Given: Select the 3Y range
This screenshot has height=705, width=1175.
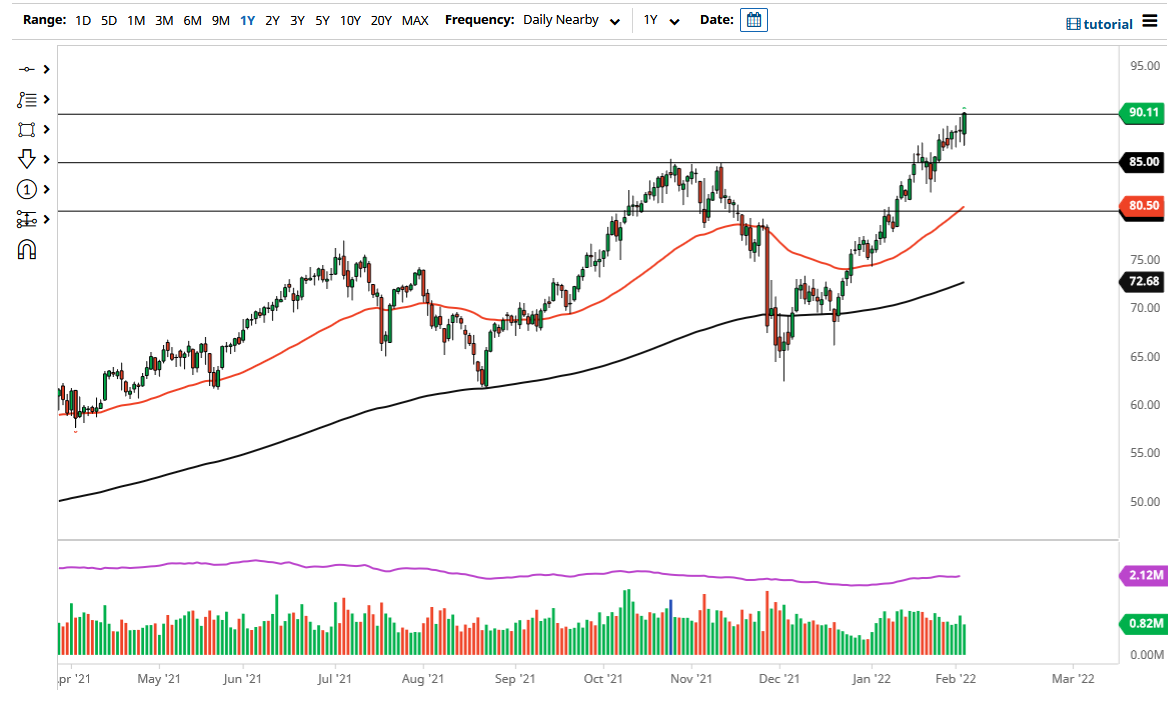Looking at the screenshot, I should tap(297, 21).
